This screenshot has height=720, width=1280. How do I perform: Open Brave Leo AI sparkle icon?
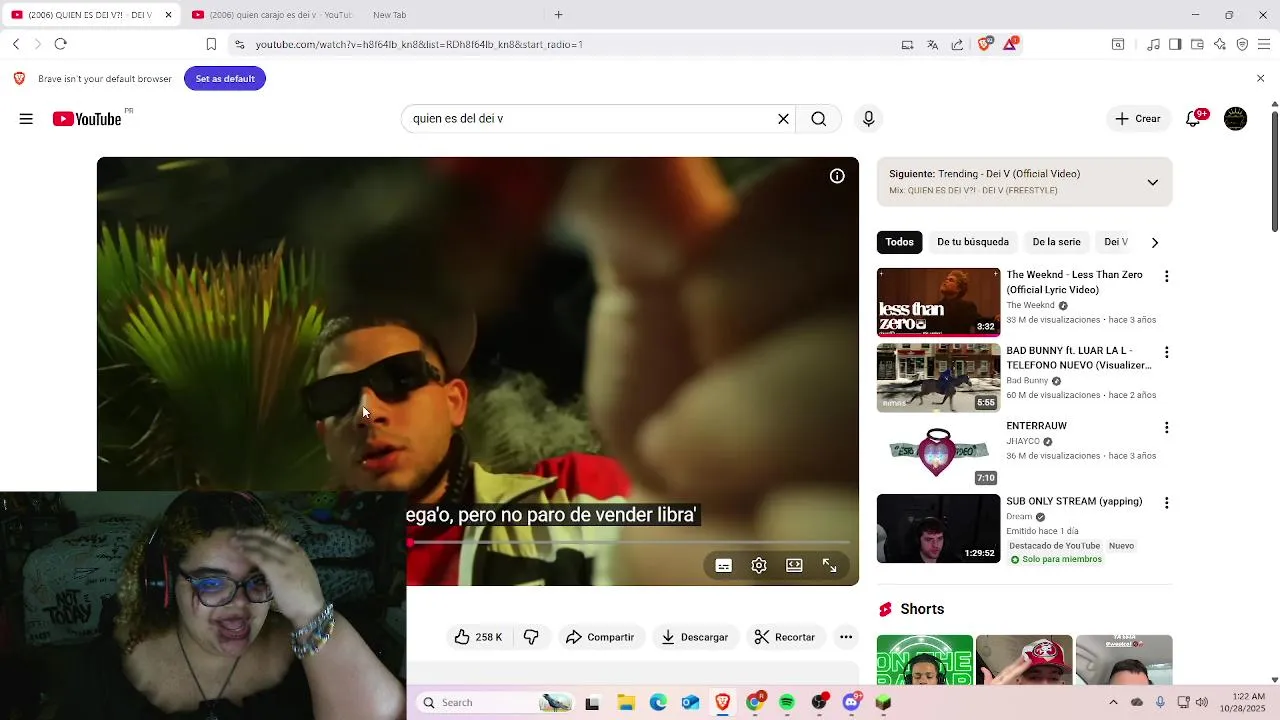coord(1220,44)
